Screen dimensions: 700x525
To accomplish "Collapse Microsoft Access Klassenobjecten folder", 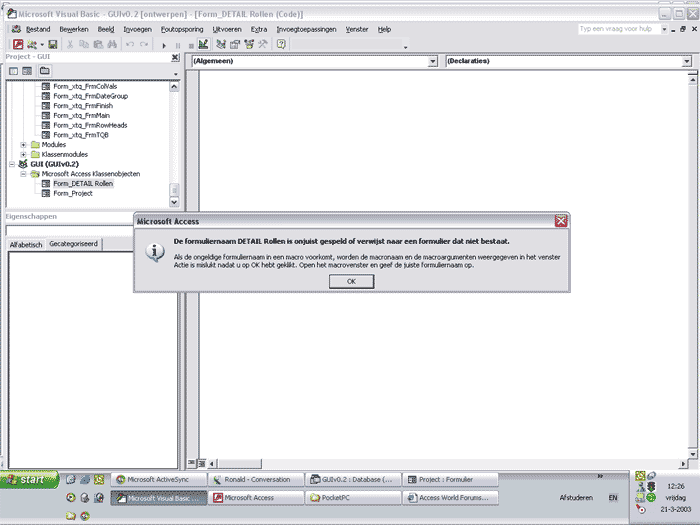I will coord(23,174).
